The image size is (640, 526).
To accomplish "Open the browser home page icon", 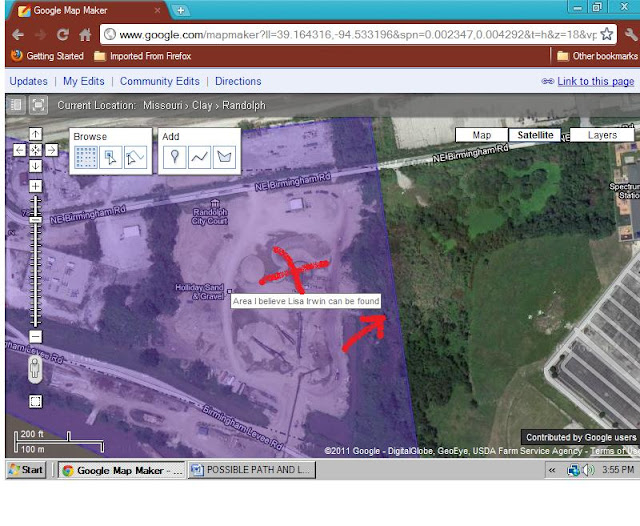I will coord(85,35).
